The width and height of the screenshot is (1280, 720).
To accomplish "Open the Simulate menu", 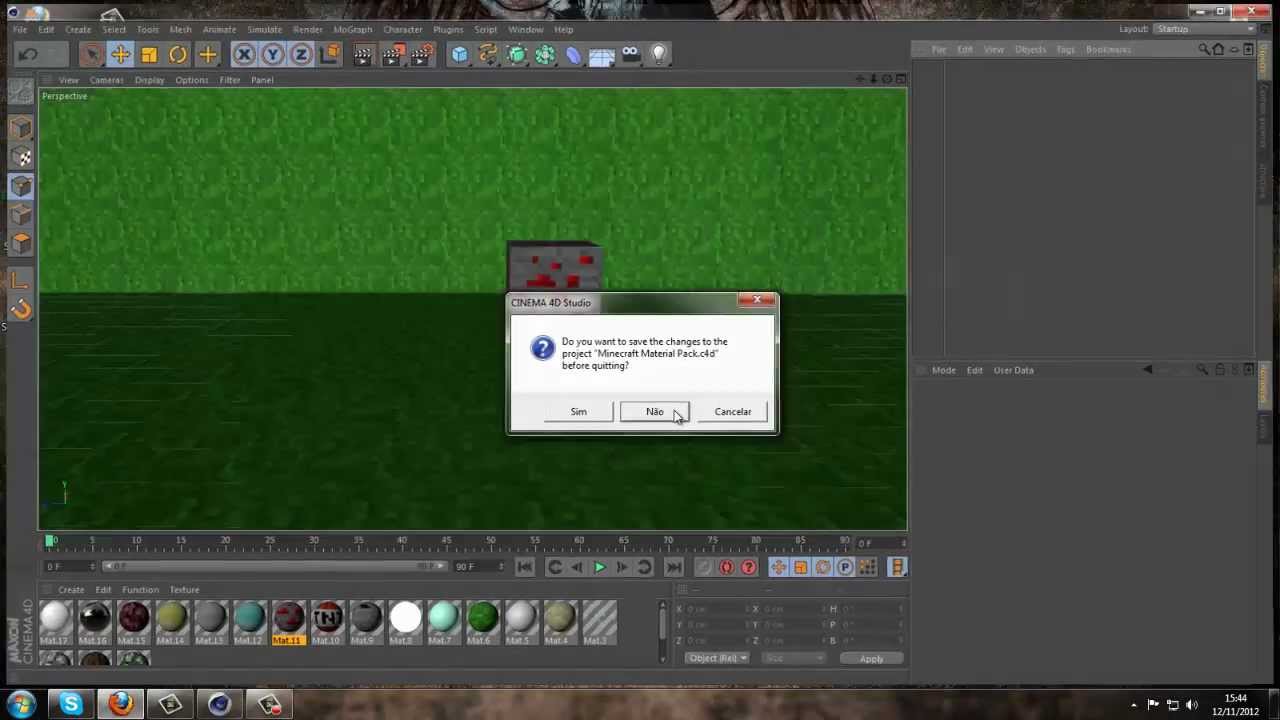I will click(264, 29).
